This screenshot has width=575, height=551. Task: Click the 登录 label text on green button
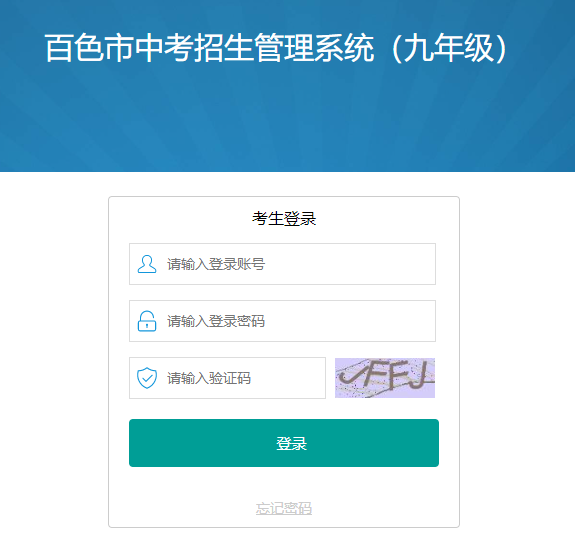pos(292,444)
